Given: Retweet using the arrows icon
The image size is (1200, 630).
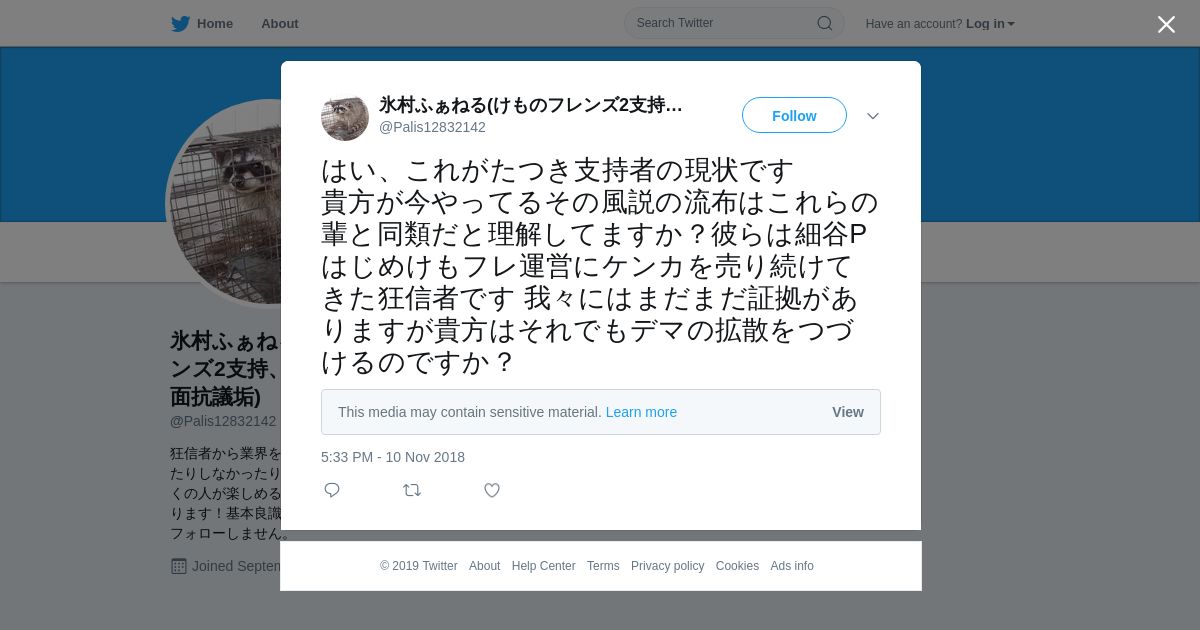Looking at the screenshot, I should tap(412, 490).
